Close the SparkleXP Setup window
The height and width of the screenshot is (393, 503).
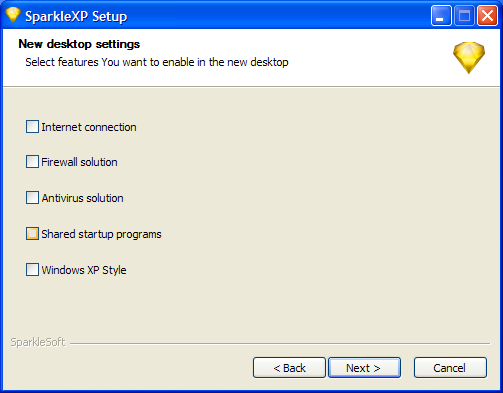tap(487, 16)
